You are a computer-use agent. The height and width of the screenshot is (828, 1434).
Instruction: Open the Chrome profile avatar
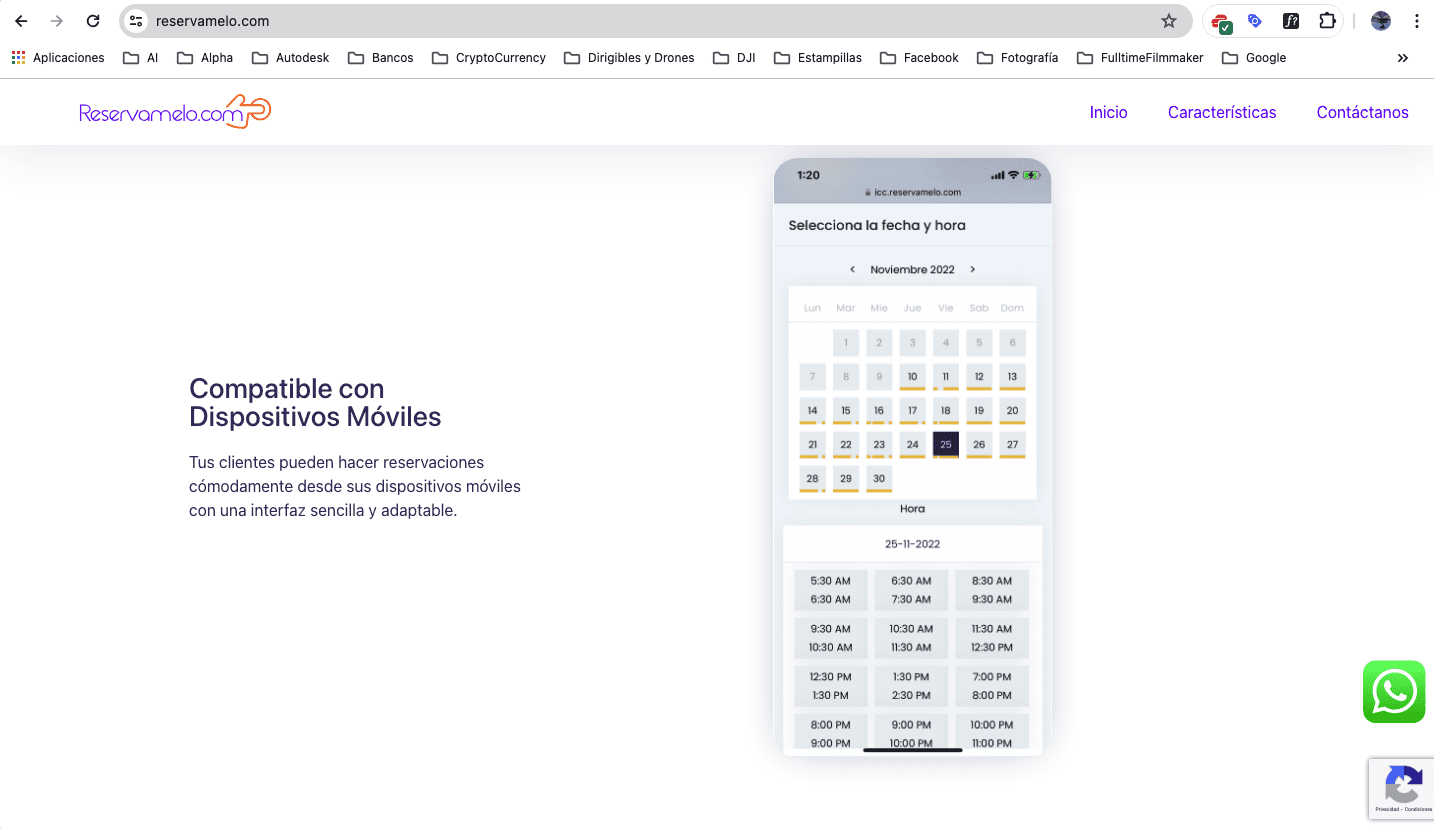[x=1381, y=21]
